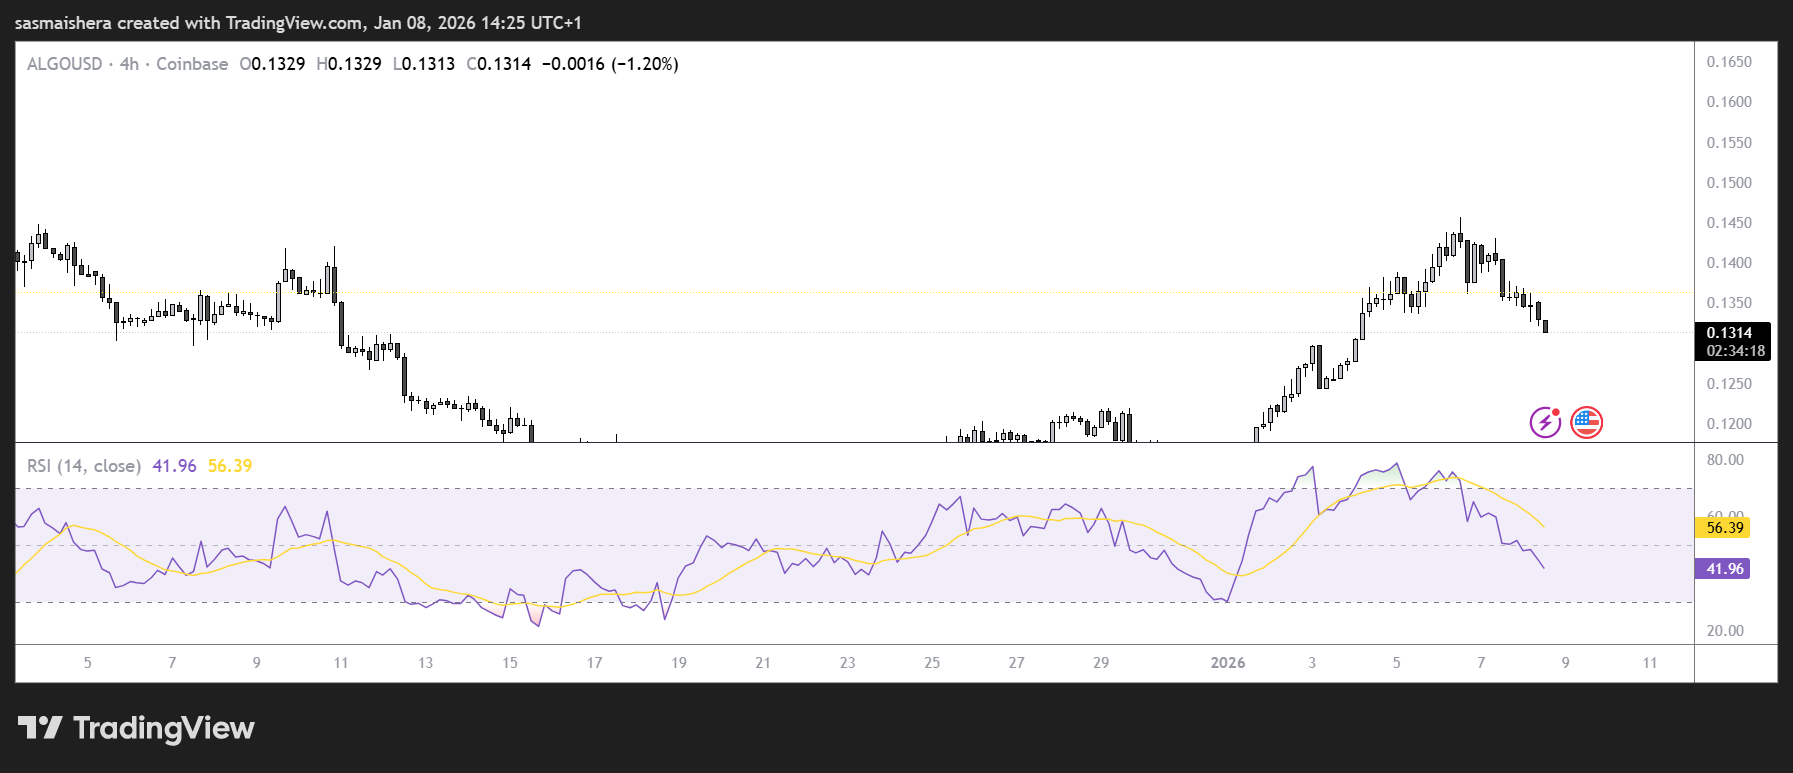Click the RSI (14, close) indicator label
The height and width of the screenshot is (773, 1793).
point(84,466)
